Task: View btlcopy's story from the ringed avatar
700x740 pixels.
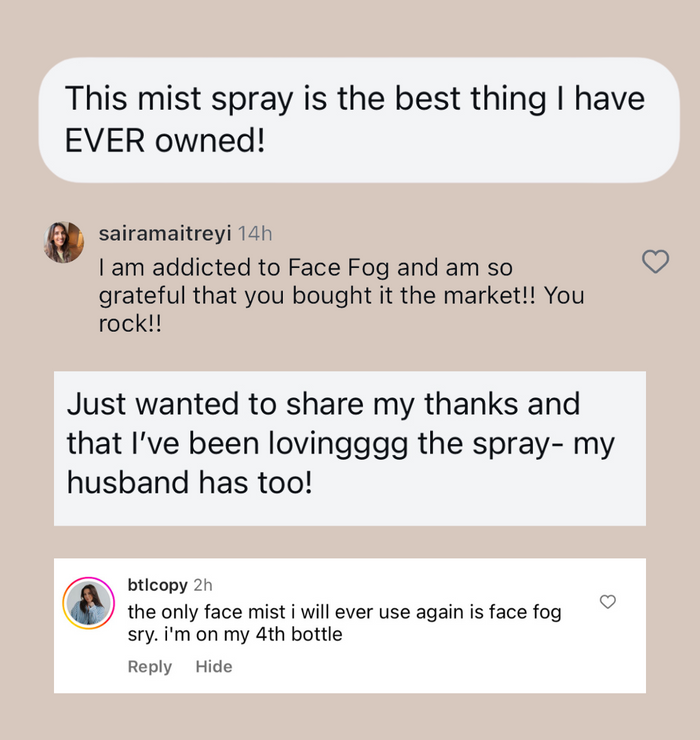Action: click(x=88, y=603)
